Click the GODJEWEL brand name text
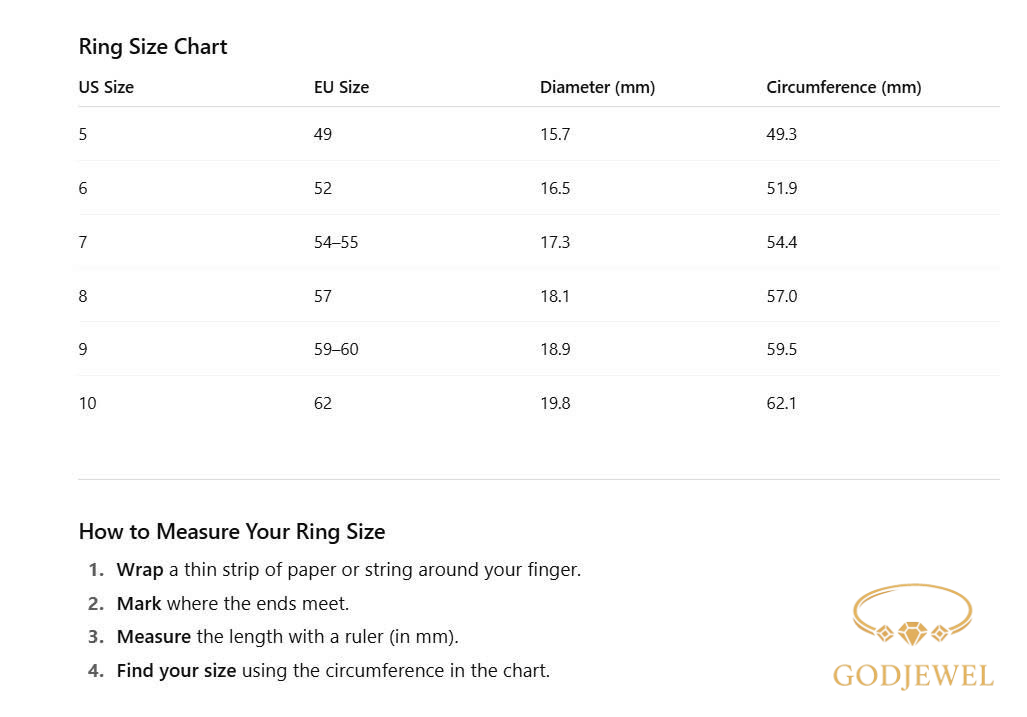This screenshot has width=1027, height=717. pos(913,676)
